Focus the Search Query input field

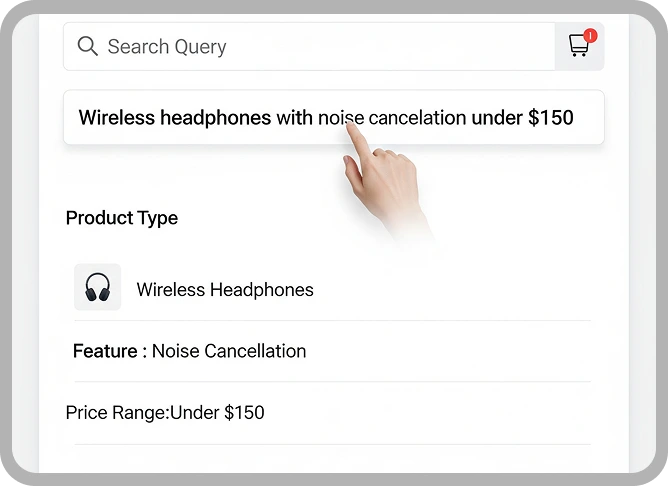[309, 46]
